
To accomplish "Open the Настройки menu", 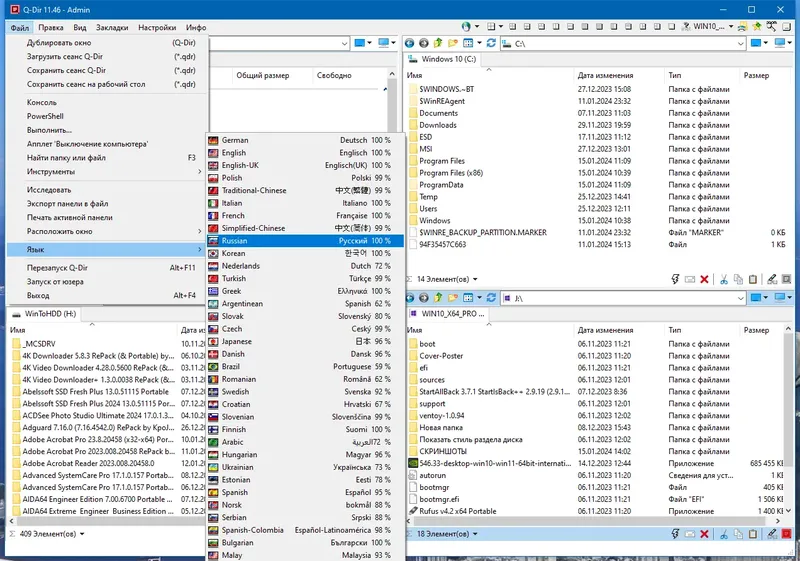I will coord(157,28).
